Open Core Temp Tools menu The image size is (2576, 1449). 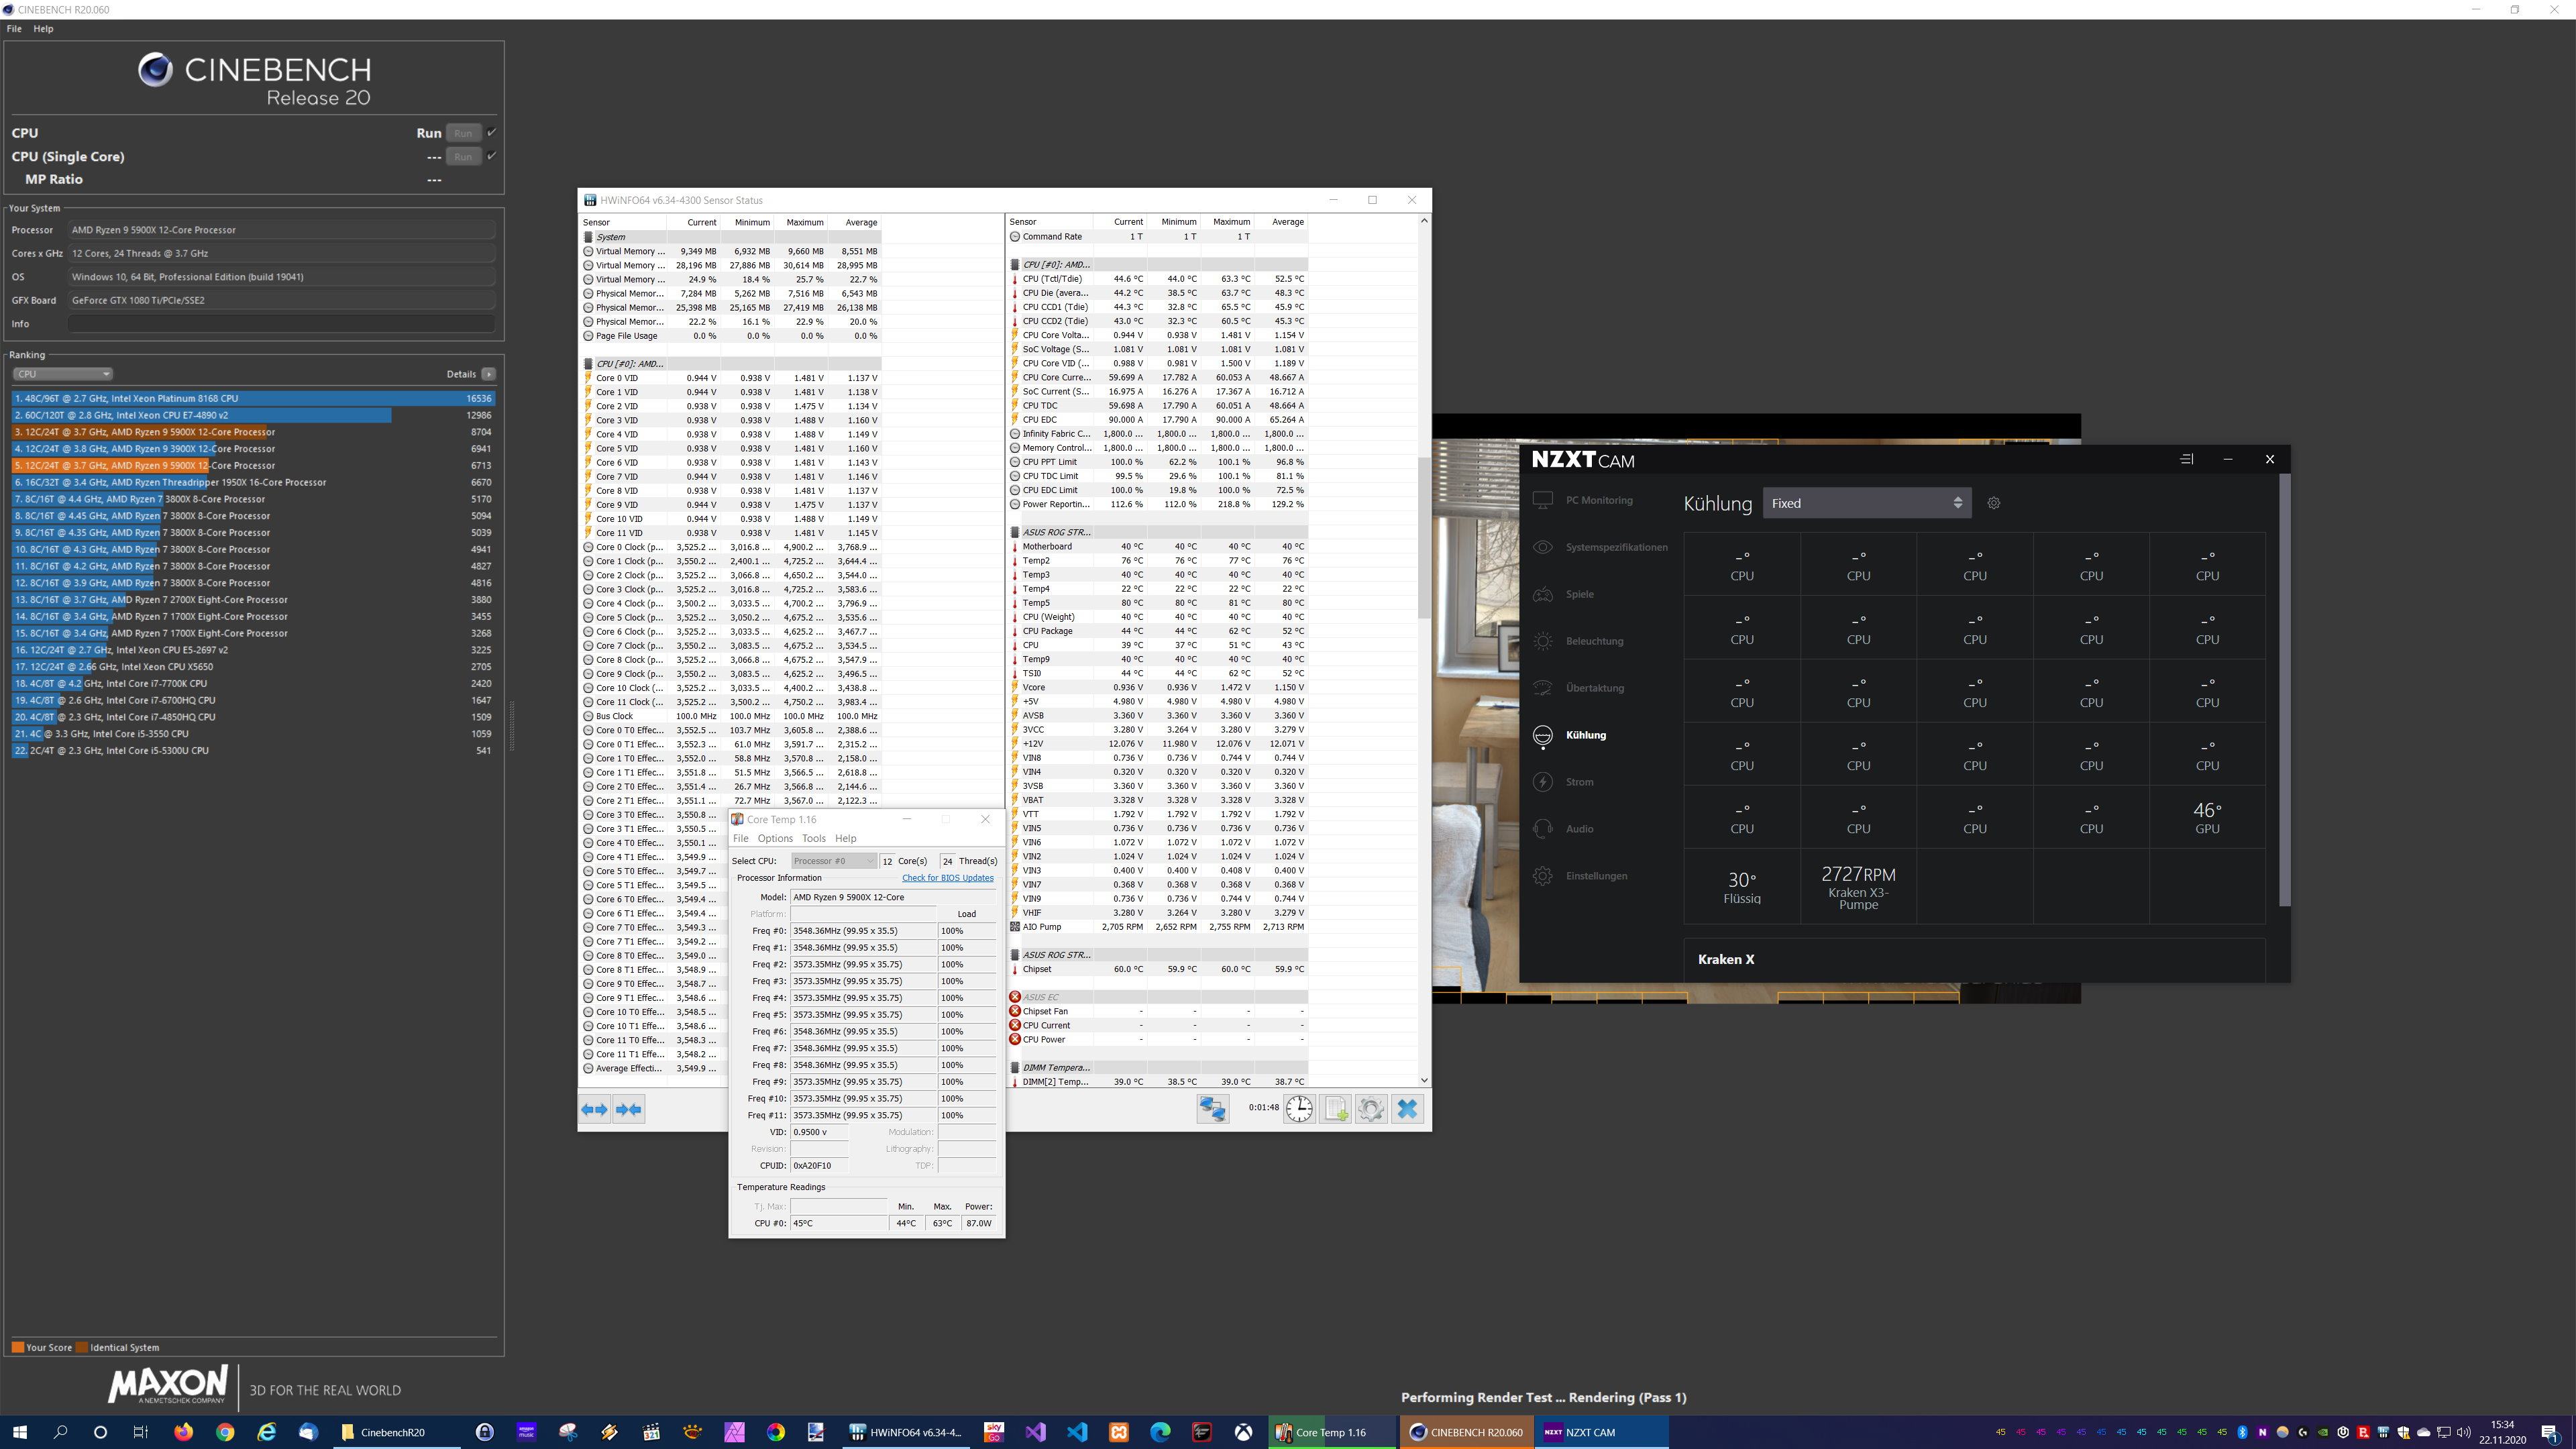(x=814, y=838)
